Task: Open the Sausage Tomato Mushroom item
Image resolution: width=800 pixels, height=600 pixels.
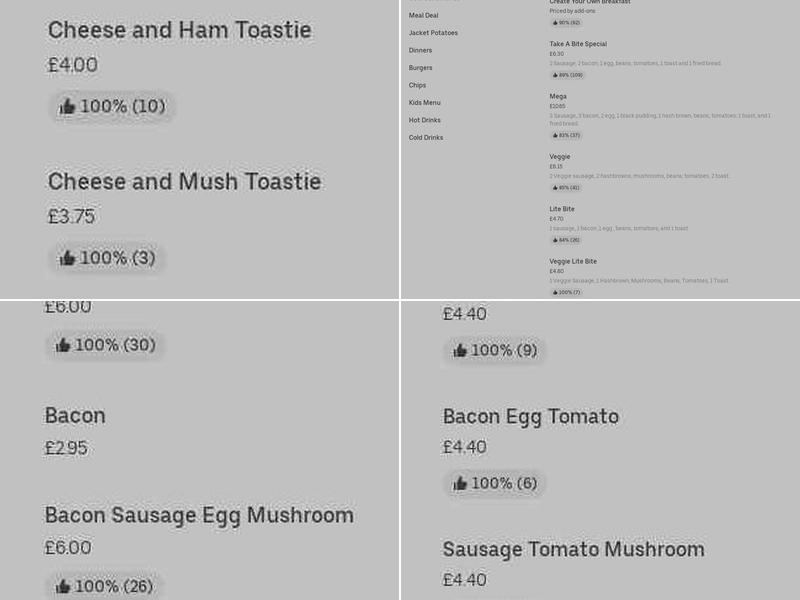Action: point(573,549)
